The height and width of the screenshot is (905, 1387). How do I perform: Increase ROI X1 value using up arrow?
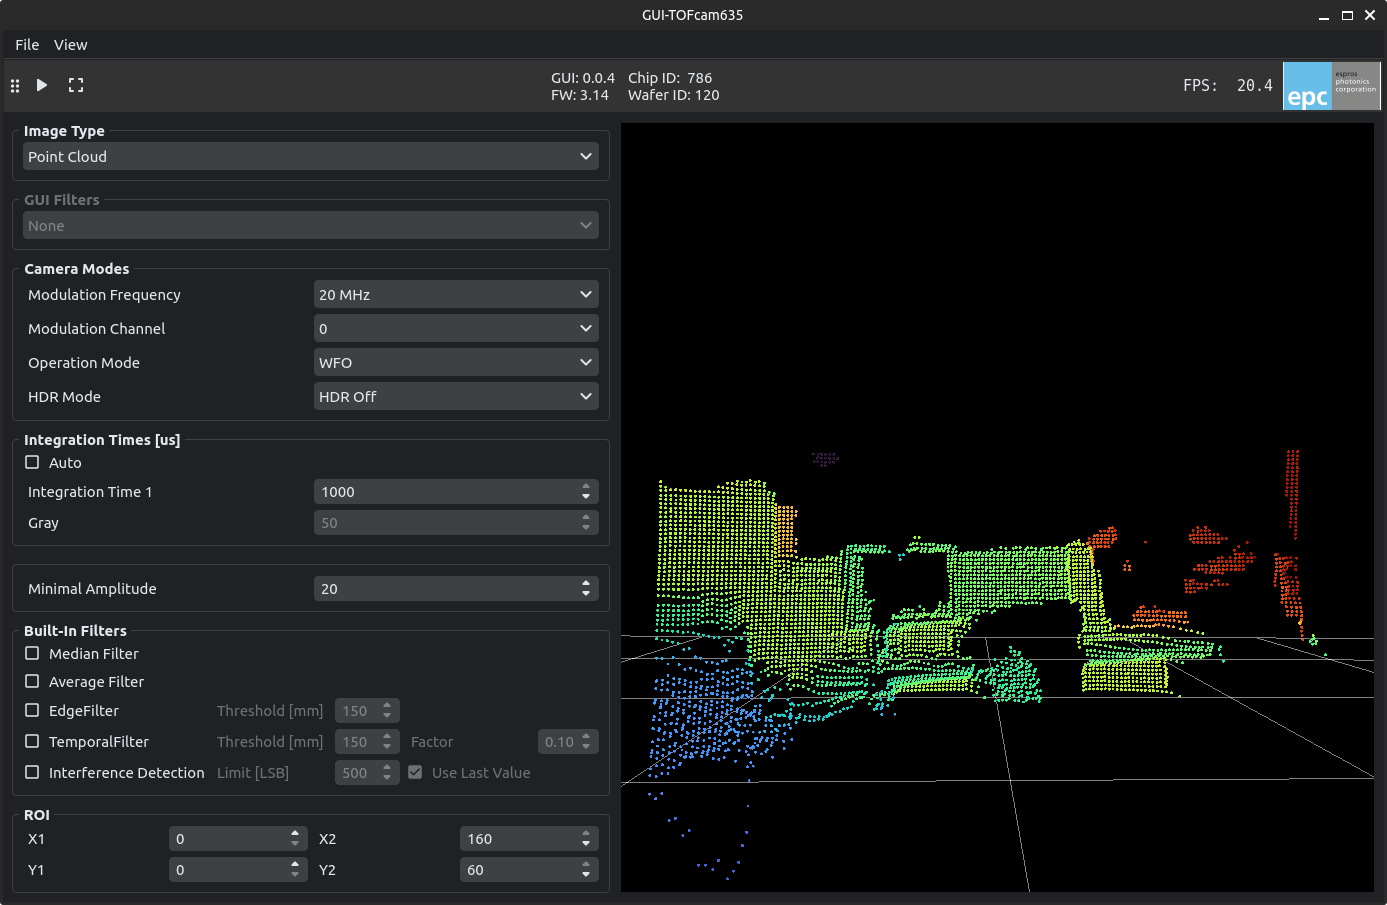pyautogui.click(x=295, y=834)
